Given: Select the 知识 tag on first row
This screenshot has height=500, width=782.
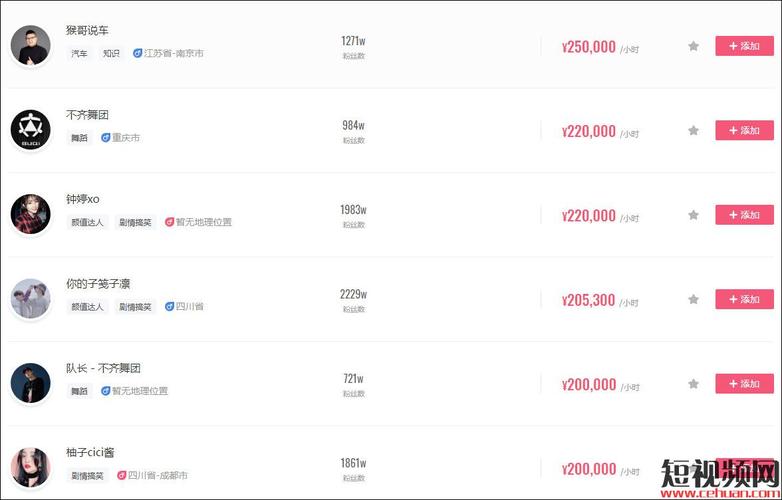Looking at the screenshot, I should [x=111, y=53].
